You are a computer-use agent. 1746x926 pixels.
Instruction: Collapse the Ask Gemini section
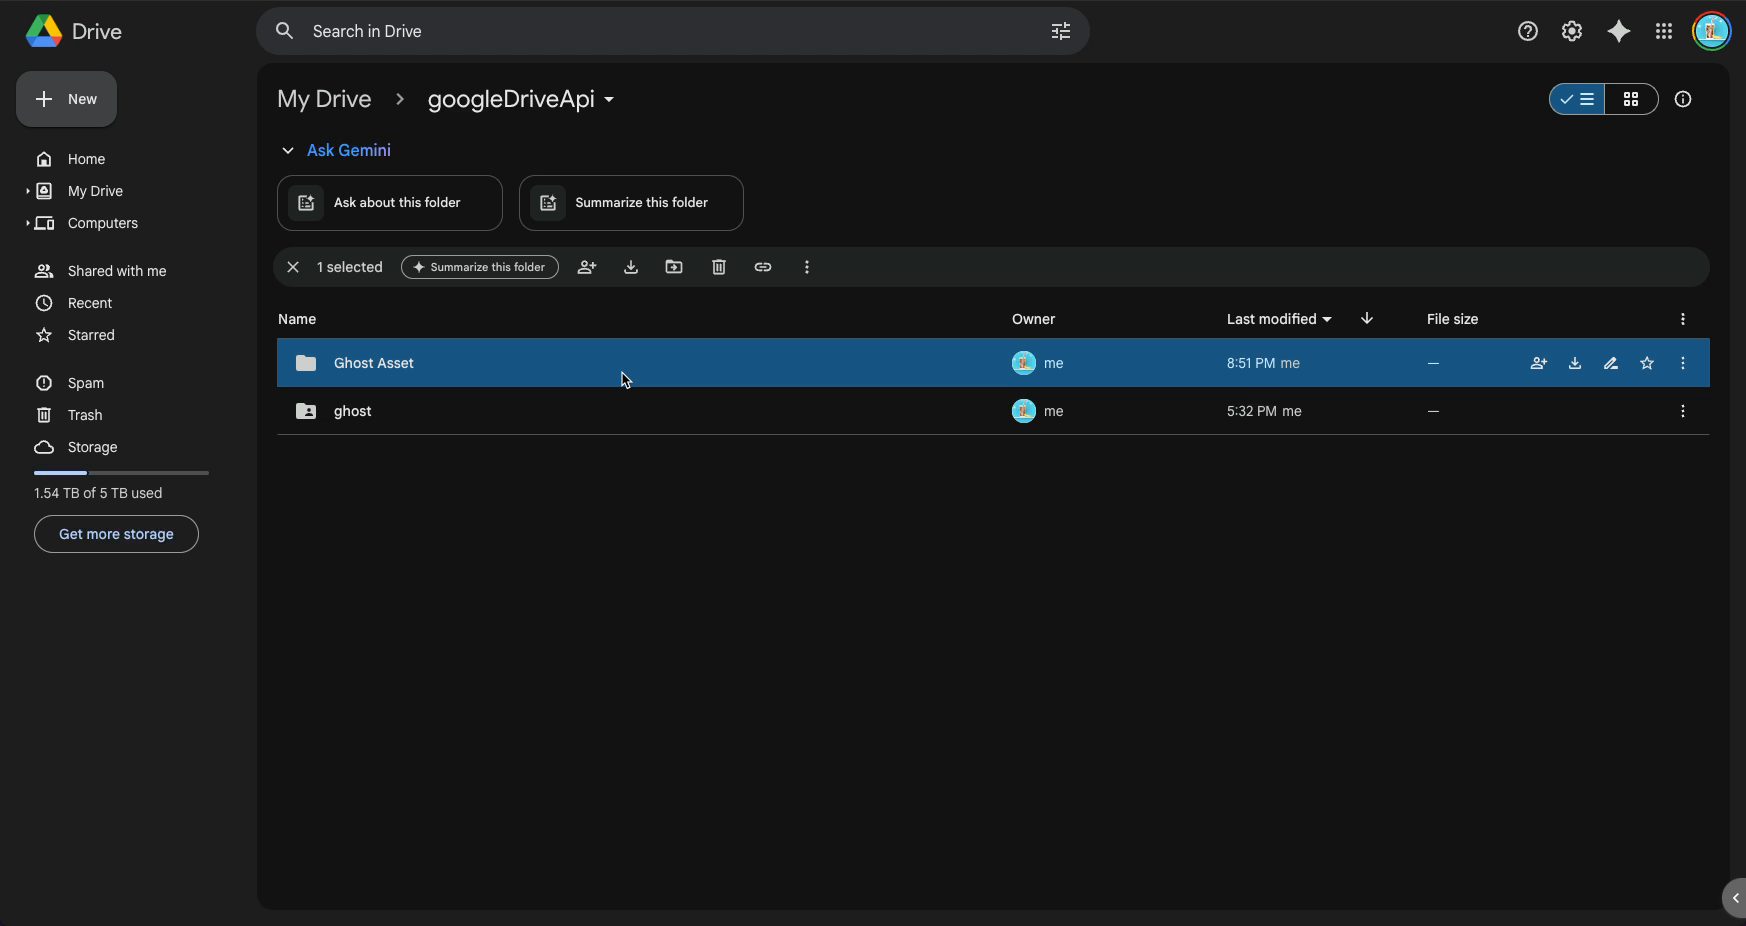pyautogui.click(x=288, y=150)
